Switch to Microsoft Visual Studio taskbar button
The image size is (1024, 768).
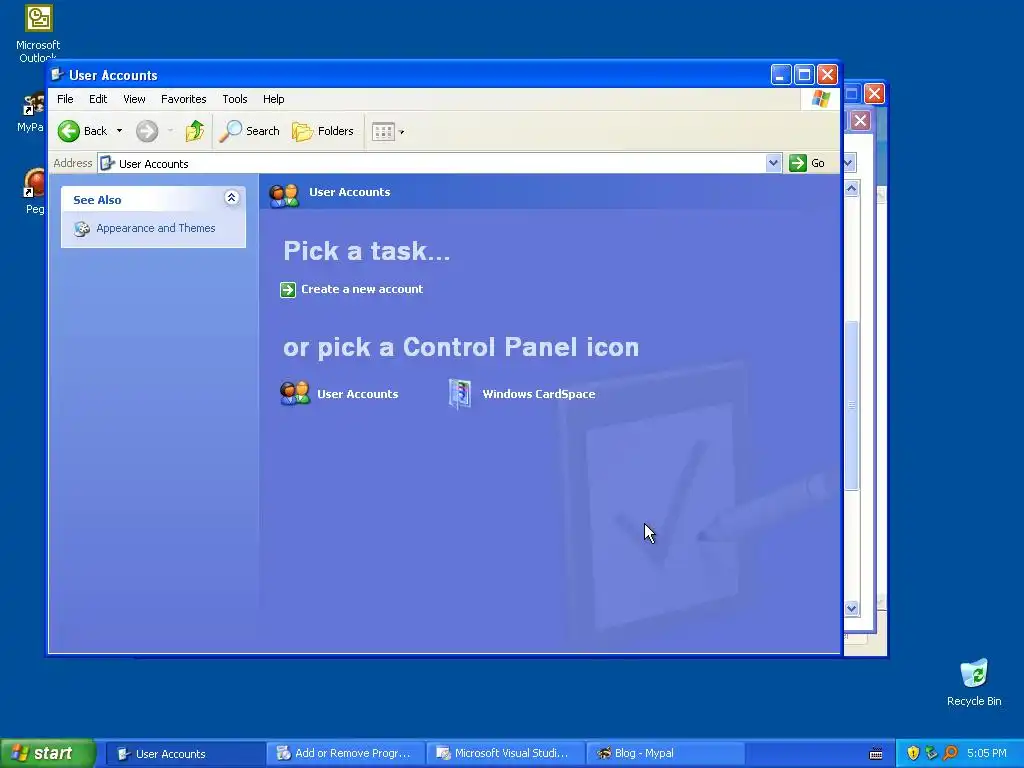[505, 754]
